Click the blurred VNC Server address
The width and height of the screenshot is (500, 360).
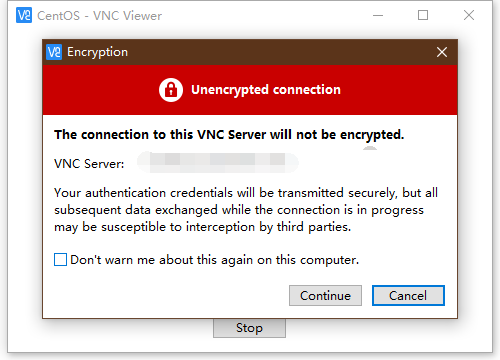click(218, 163)
